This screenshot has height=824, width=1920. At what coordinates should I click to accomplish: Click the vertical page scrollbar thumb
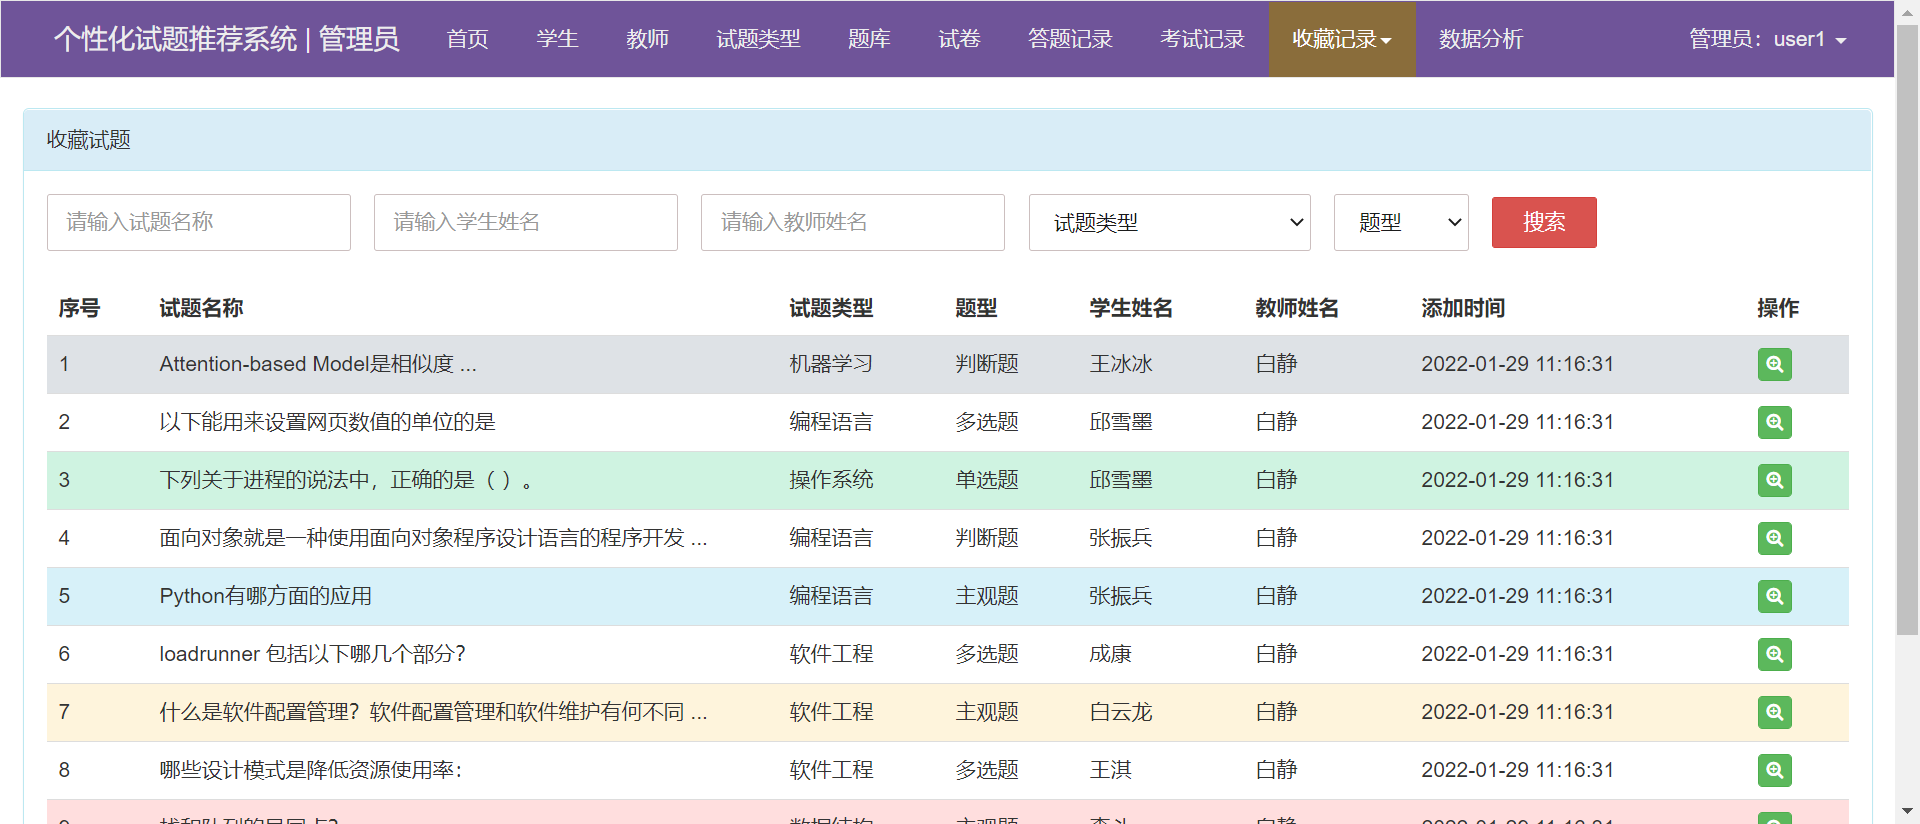point(1907,330)
